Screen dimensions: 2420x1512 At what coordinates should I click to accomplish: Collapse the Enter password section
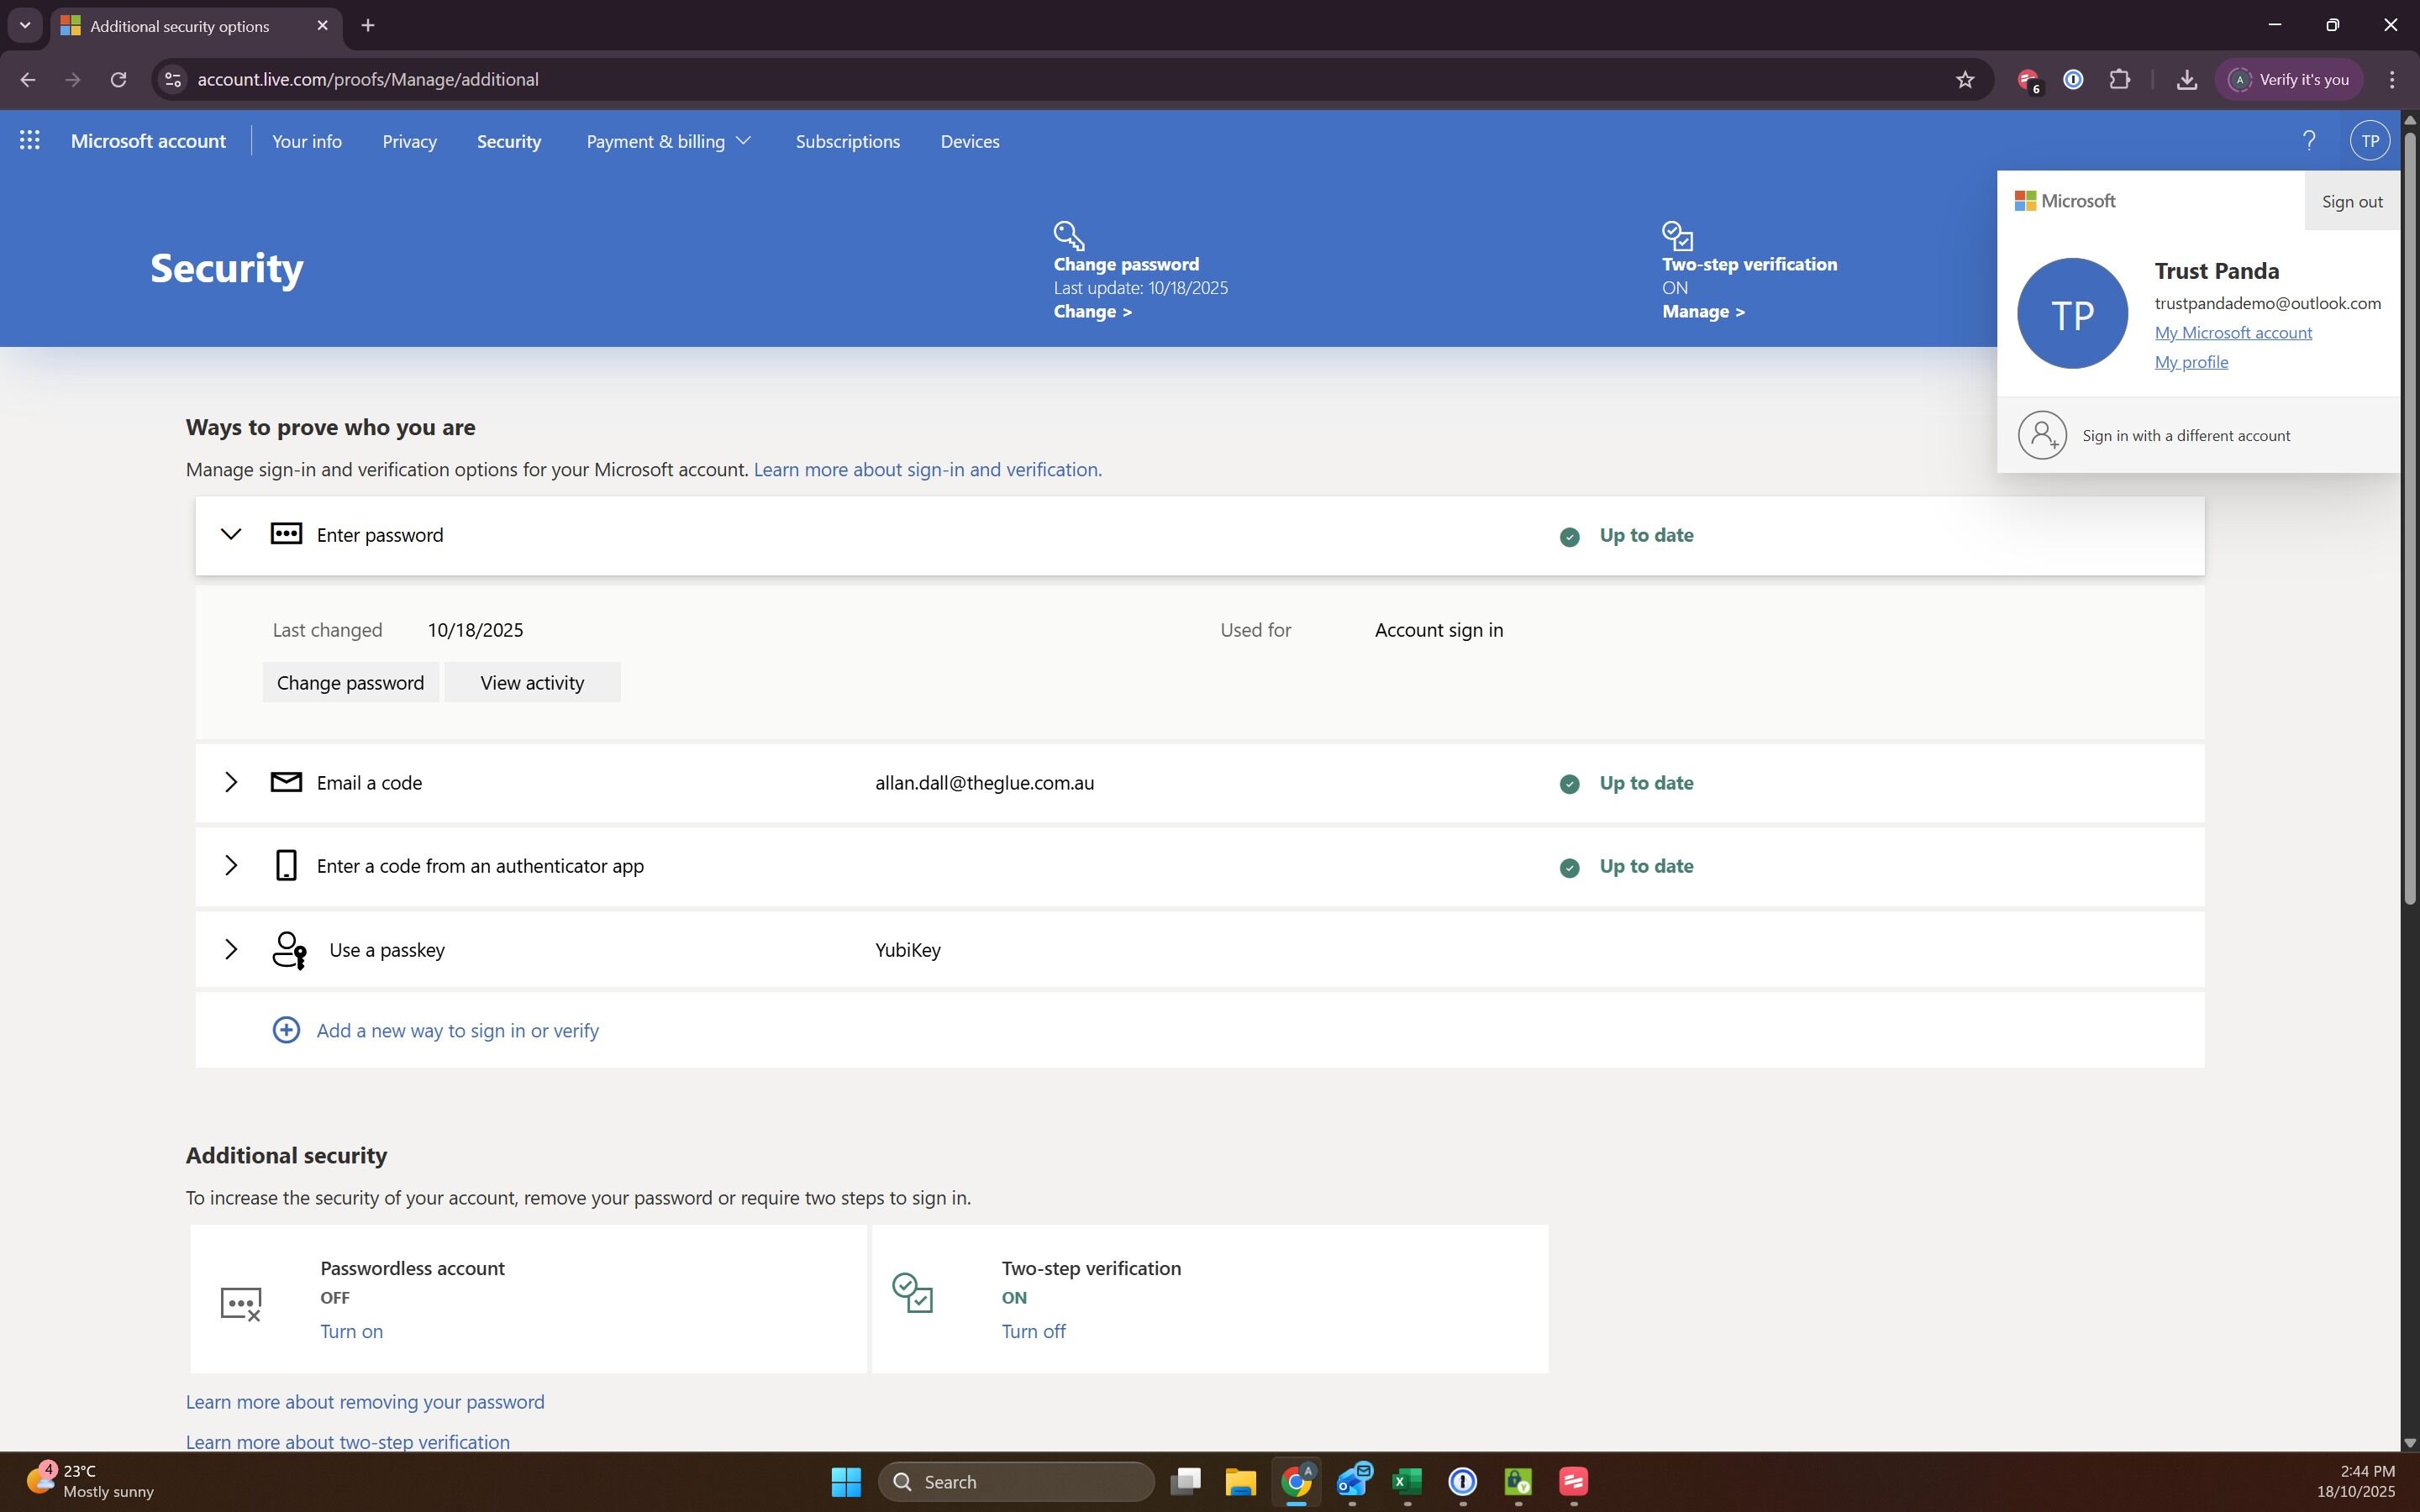[231, 535]
